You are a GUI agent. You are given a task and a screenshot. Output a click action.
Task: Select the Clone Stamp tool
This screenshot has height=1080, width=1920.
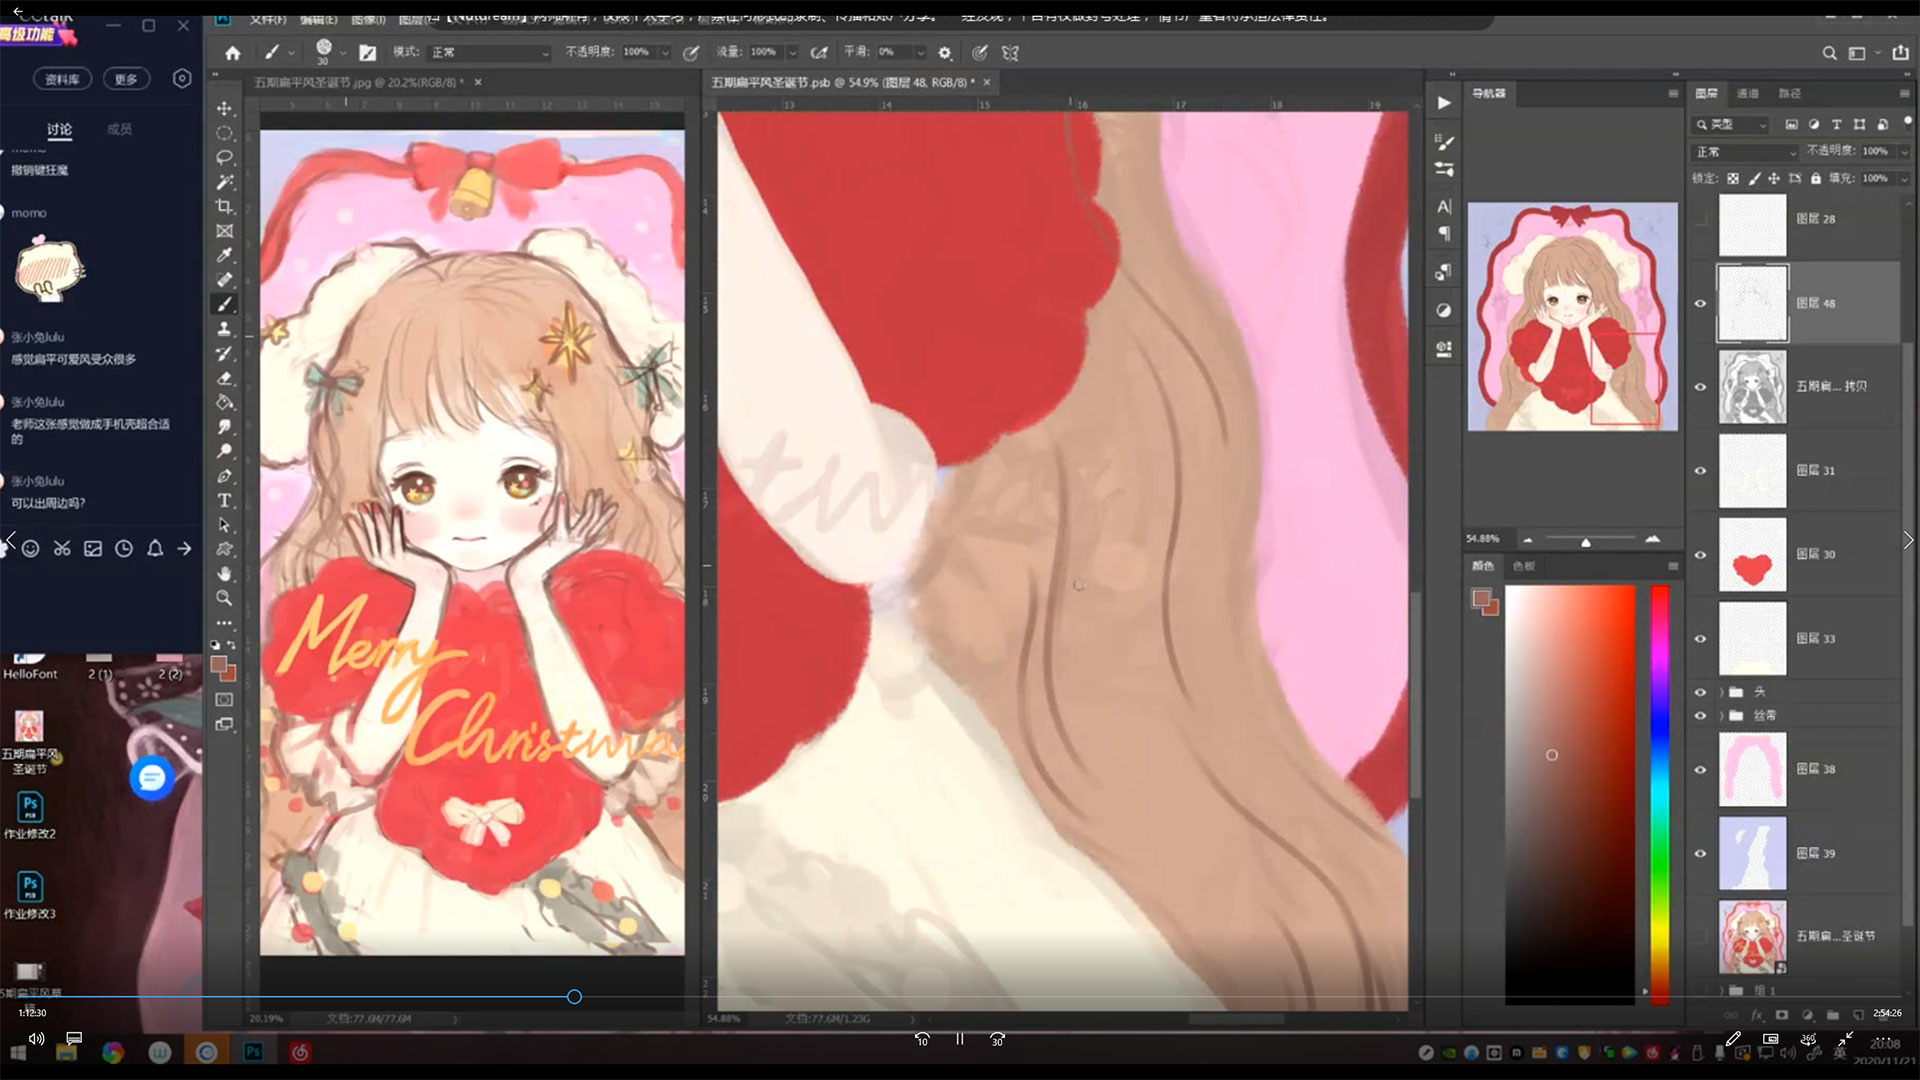click(224, 329)
